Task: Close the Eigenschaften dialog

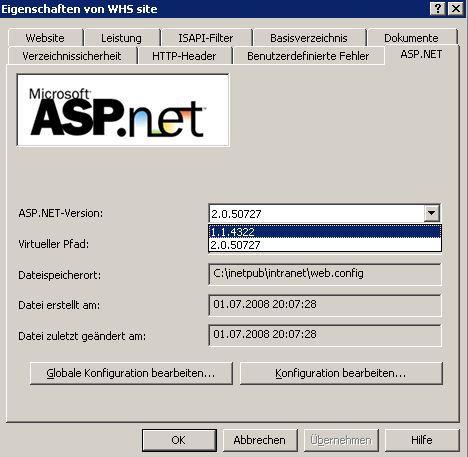Action: [456, 9]
